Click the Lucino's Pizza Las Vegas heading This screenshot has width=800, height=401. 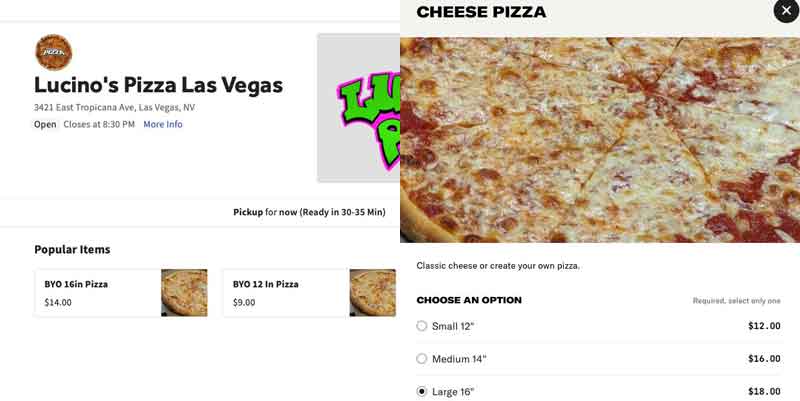coord(158,85)
